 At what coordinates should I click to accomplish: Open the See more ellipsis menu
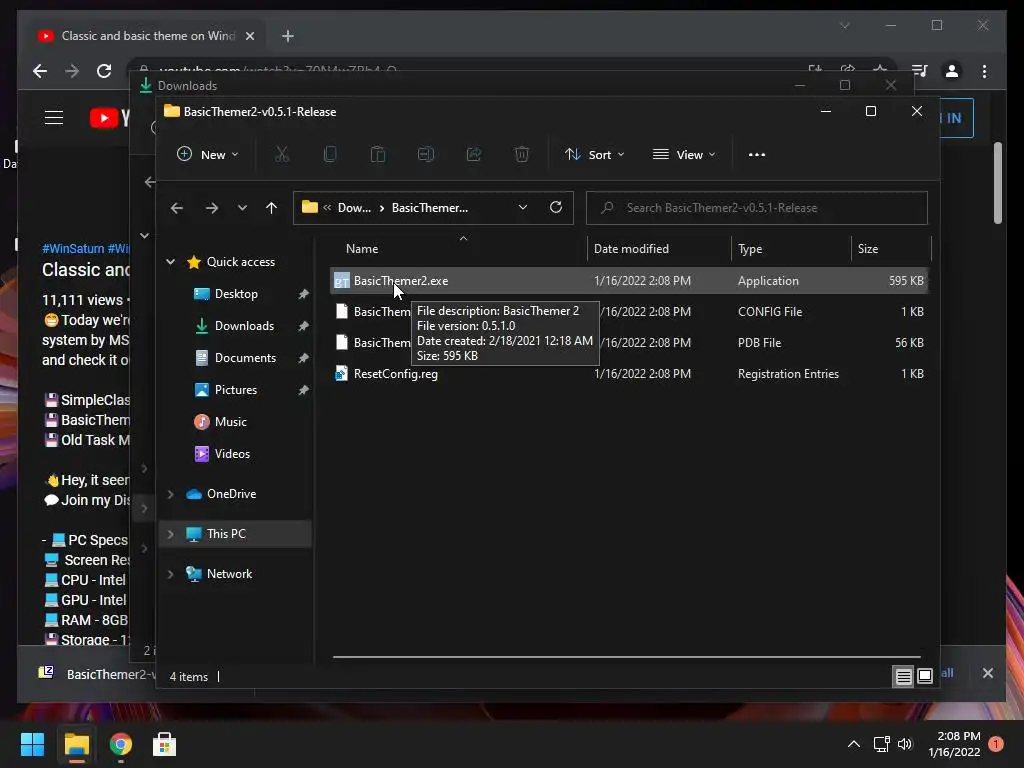click(x=757, y=155)
